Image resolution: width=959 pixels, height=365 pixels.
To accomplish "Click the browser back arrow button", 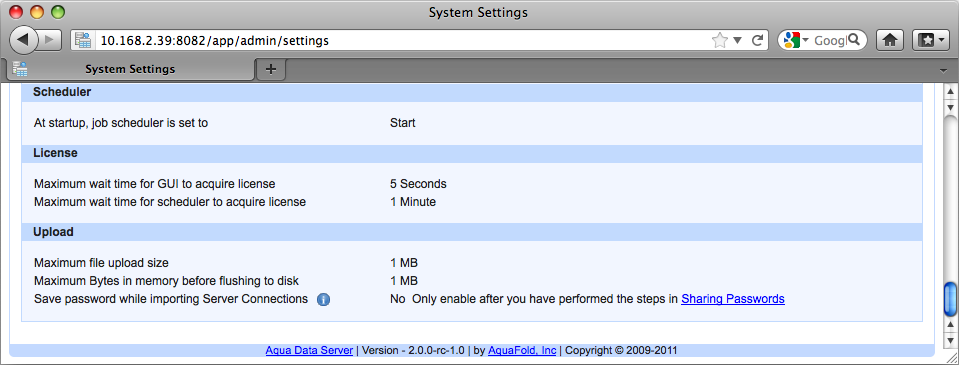I will click(x=23, y=40).
